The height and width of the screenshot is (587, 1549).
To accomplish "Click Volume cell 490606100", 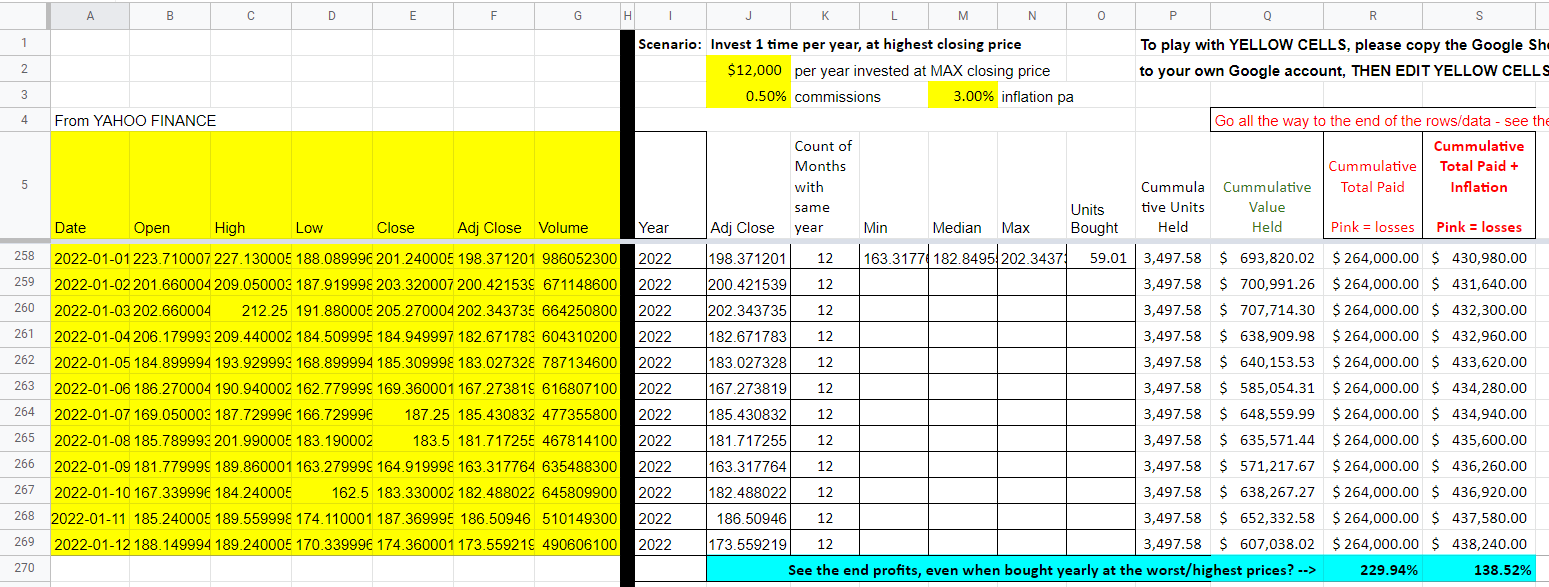I will tap(577, 544).
